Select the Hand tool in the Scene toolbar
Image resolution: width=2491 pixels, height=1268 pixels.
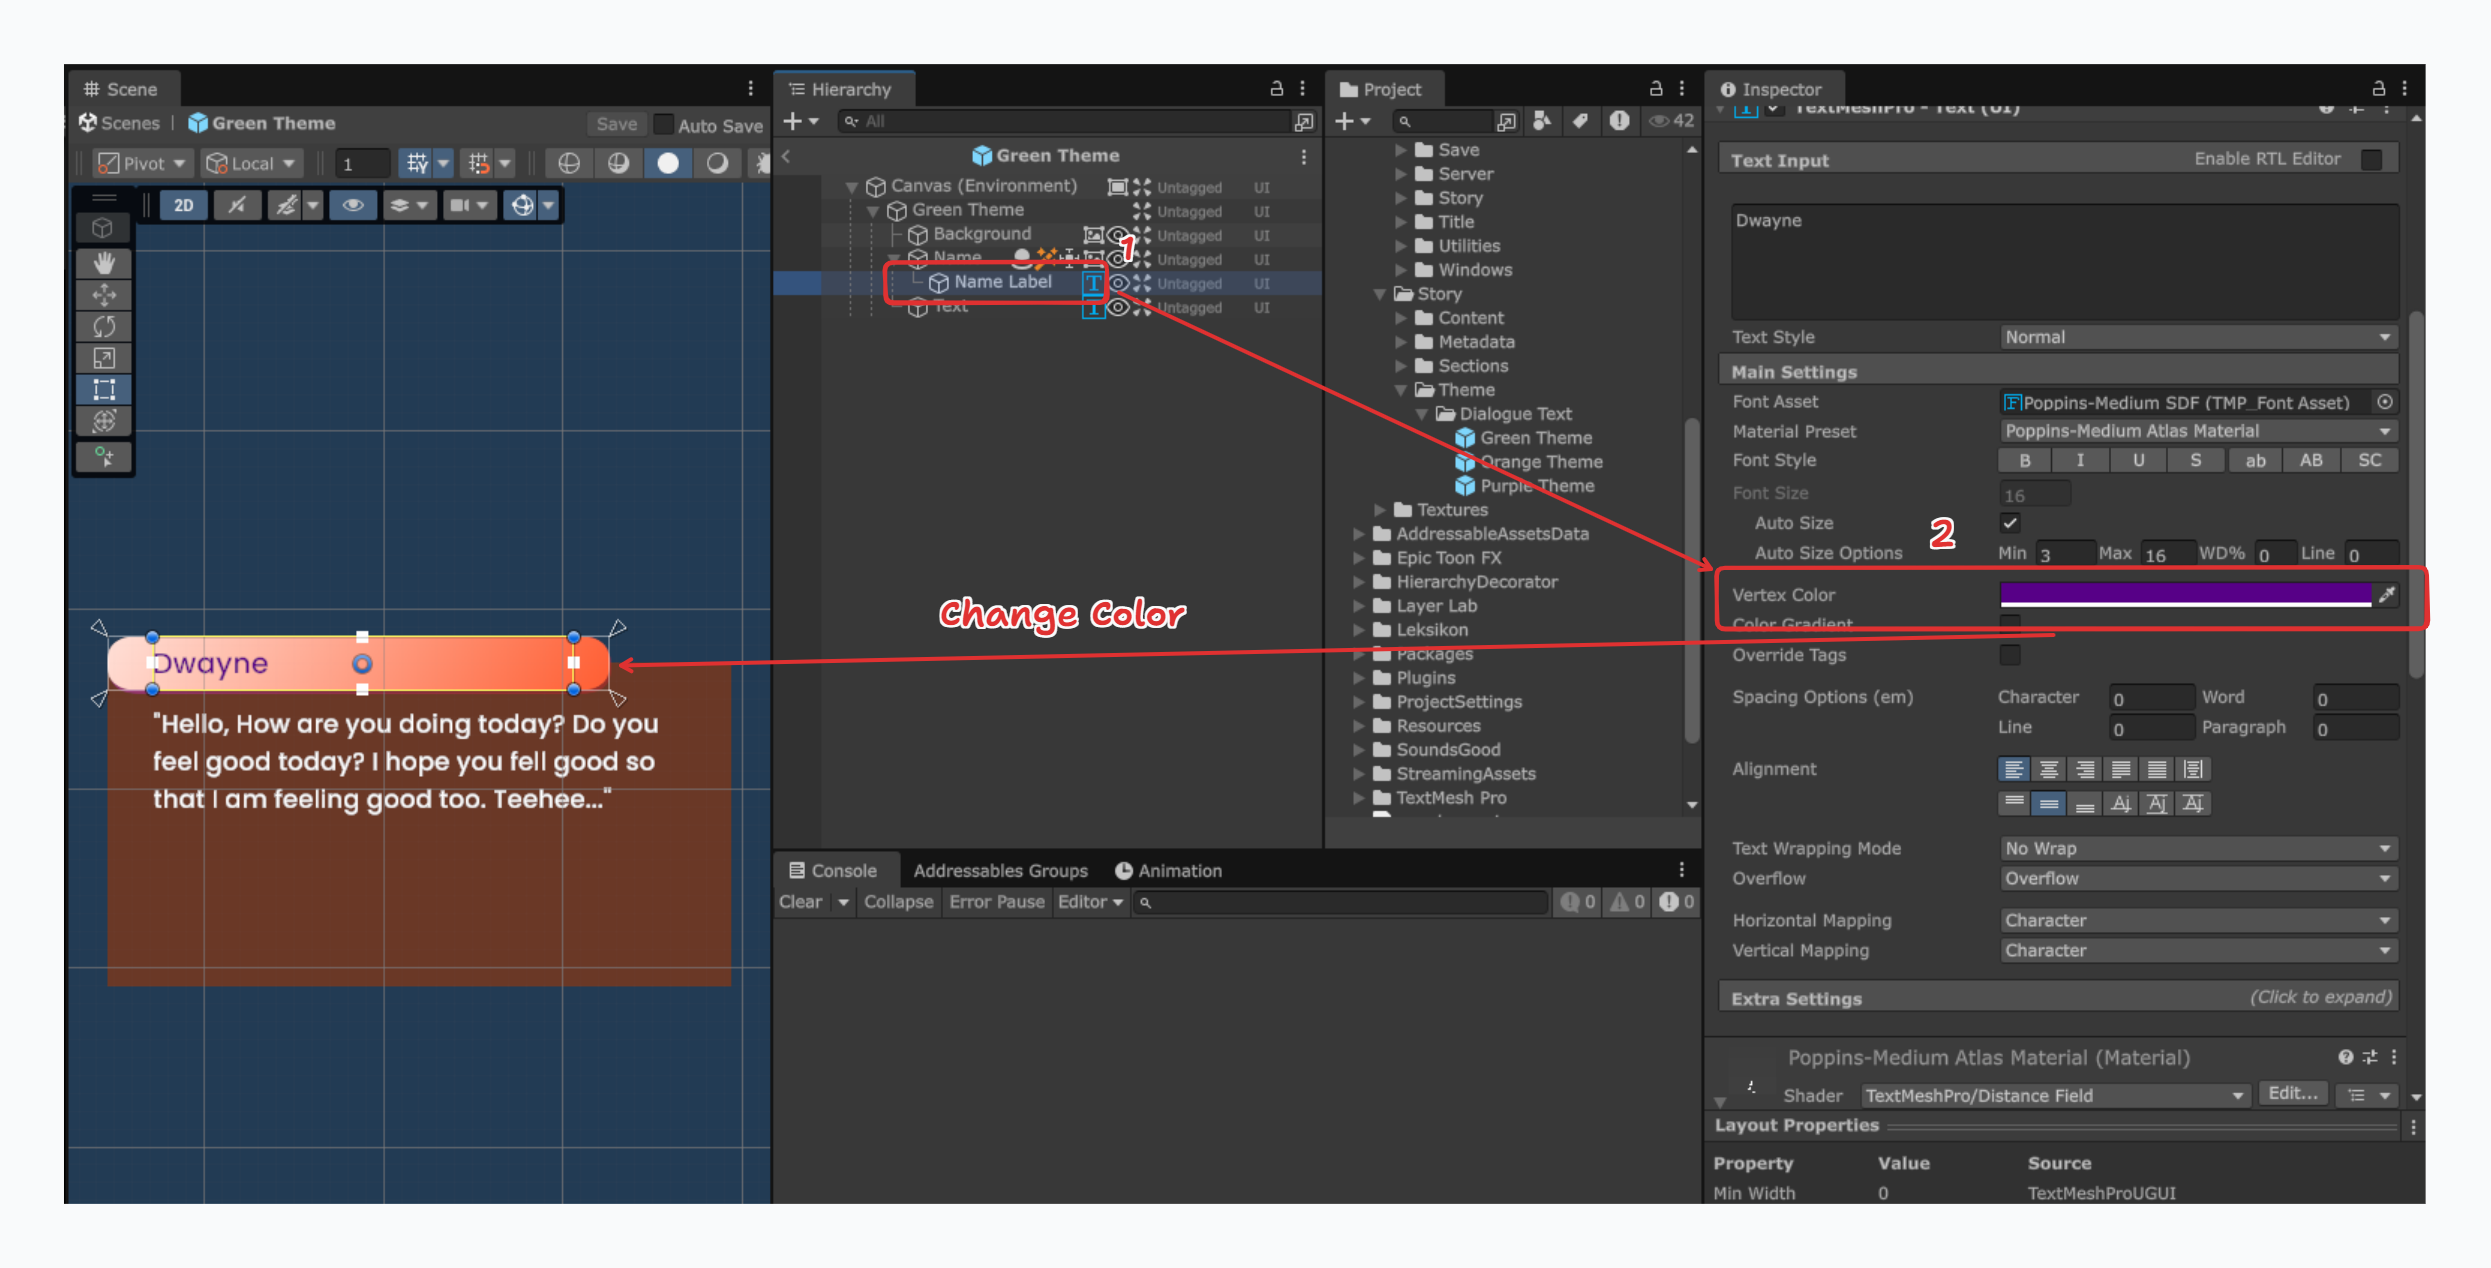pyautogui.click(x=104, y=263)
